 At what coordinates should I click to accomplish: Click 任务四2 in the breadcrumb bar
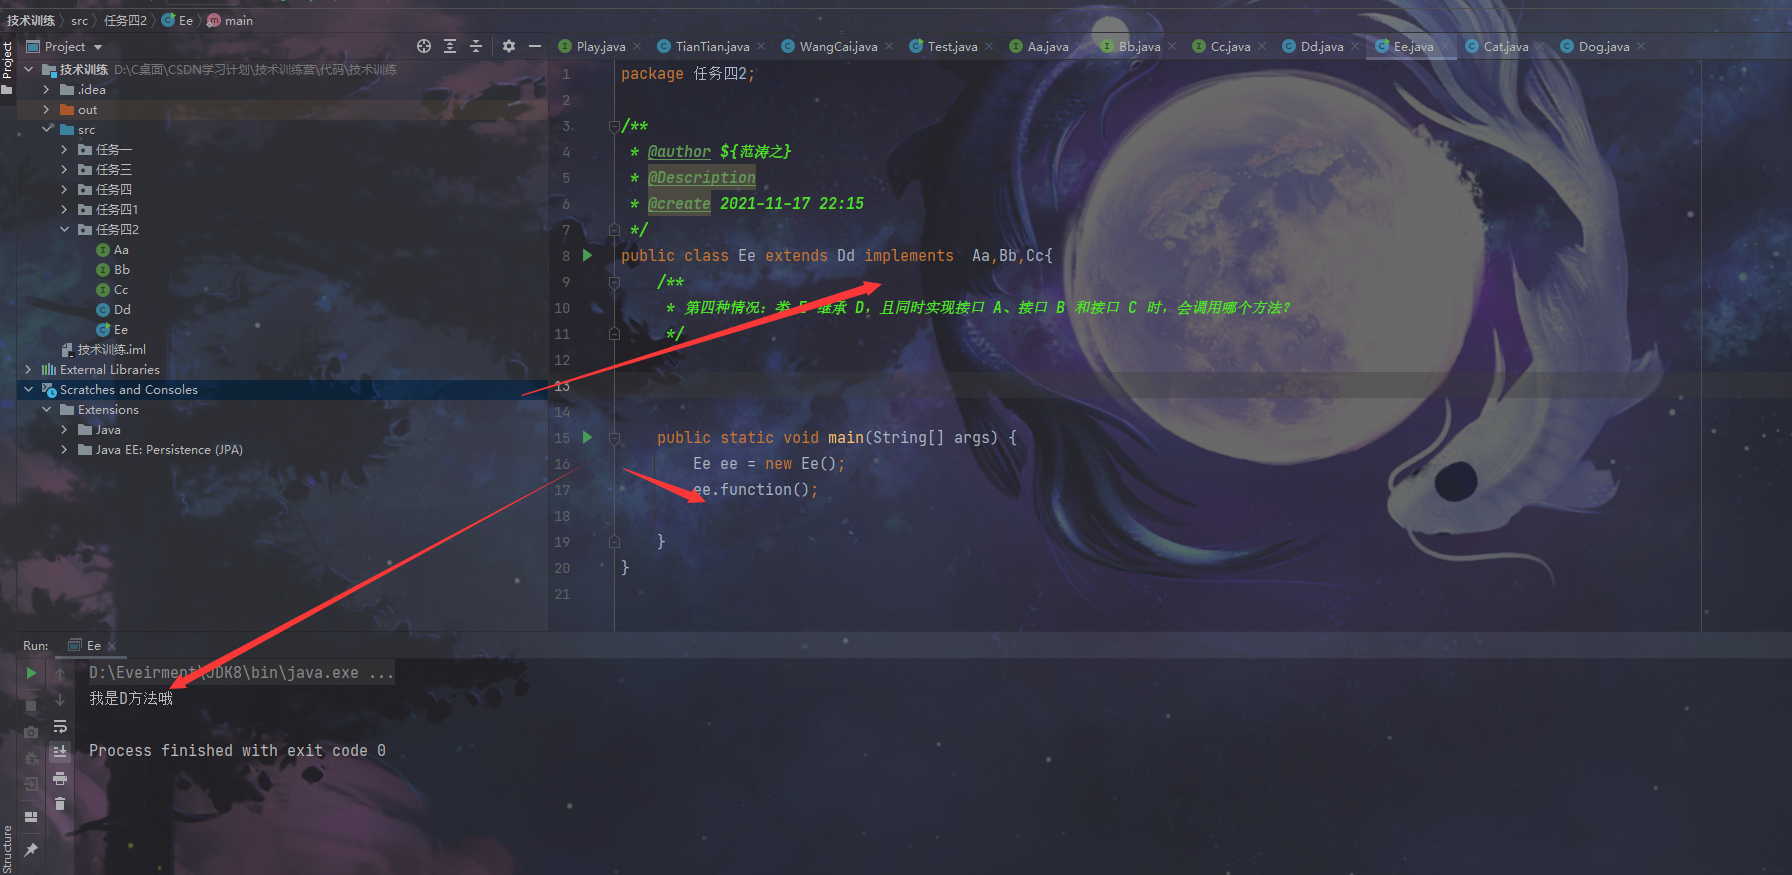125,20
